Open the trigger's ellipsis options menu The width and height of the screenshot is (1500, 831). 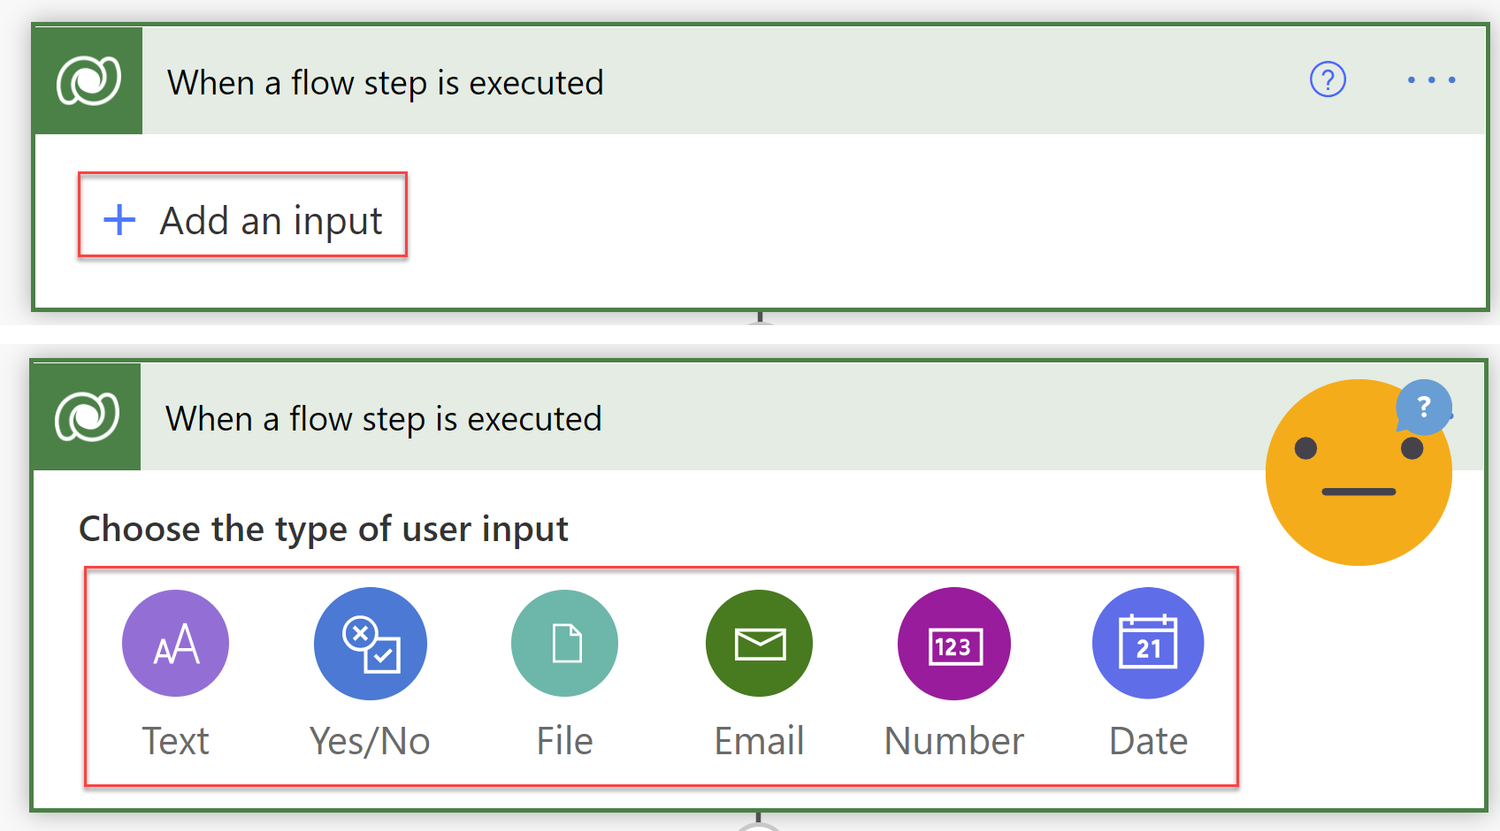1430,80
